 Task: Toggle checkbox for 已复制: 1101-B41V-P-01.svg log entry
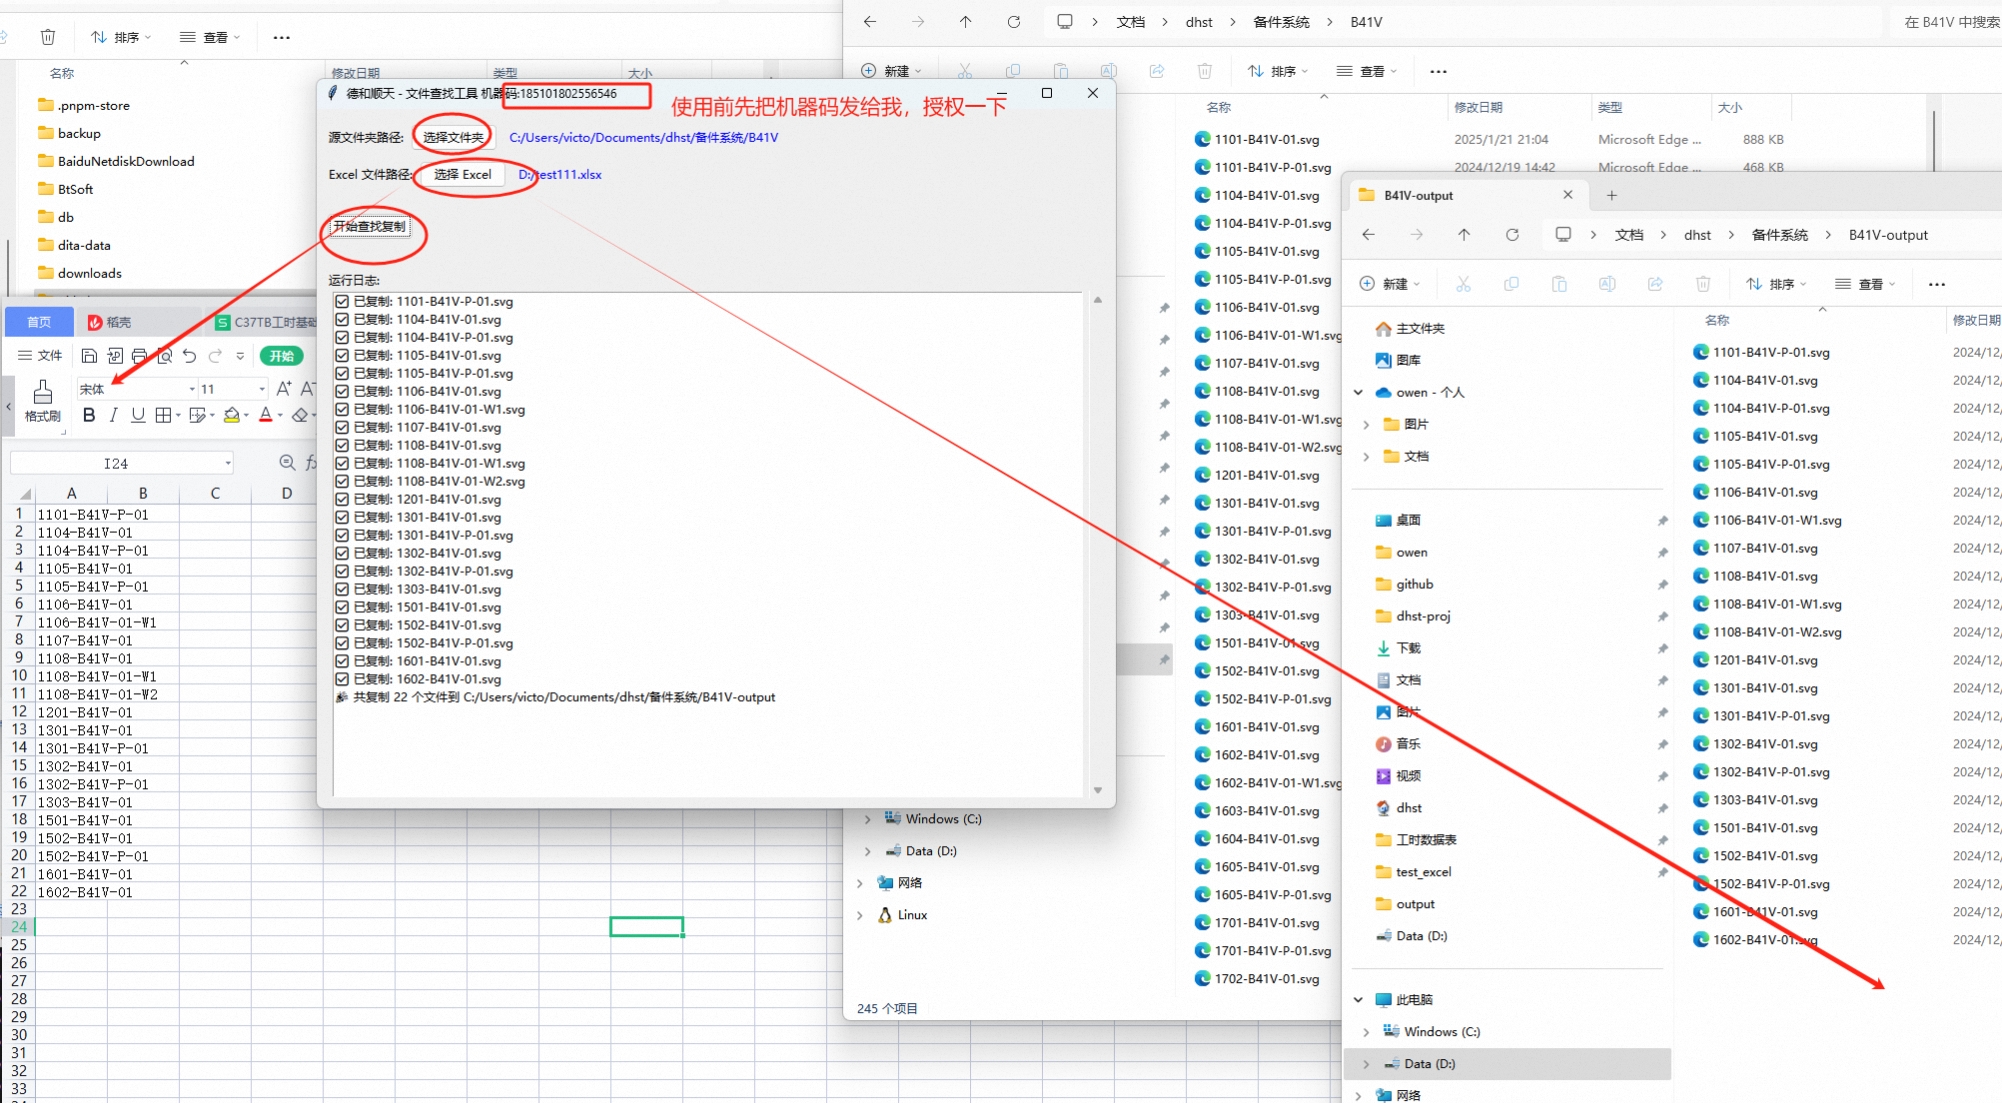pos(342,301)
